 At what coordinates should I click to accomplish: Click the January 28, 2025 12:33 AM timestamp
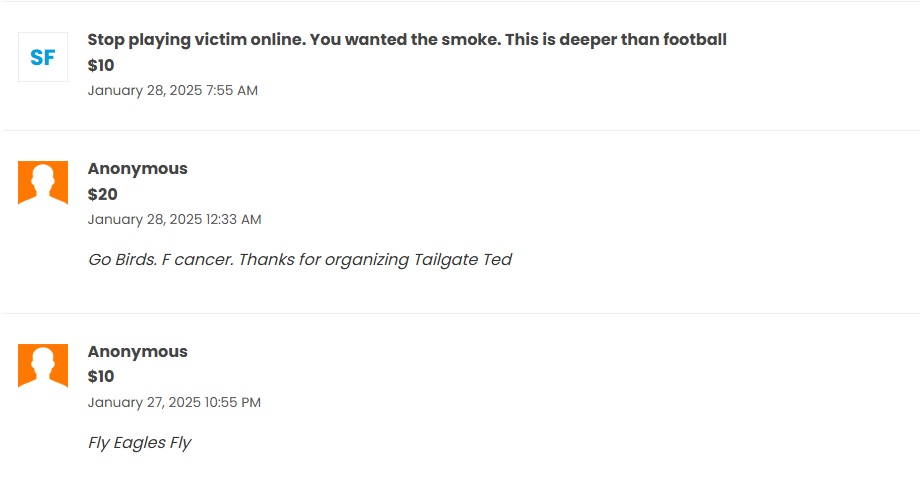174,220
